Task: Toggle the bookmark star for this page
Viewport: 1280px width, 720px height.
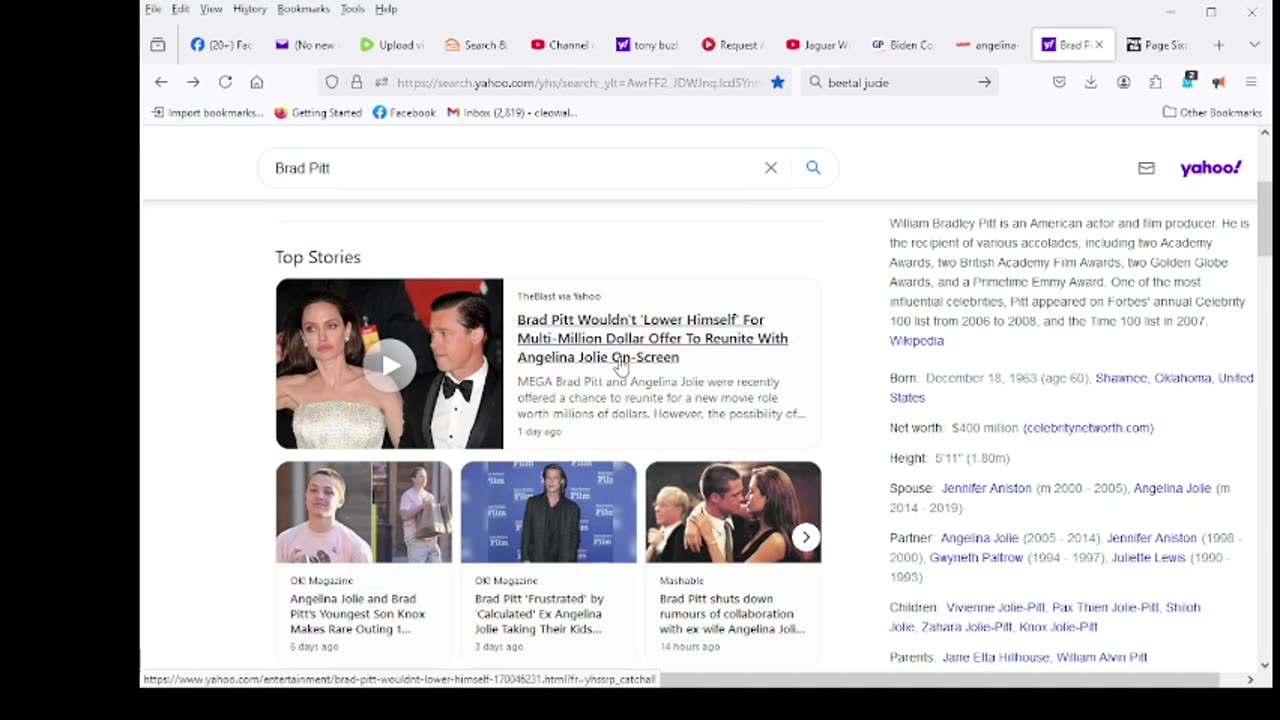Action: point(777,82)
